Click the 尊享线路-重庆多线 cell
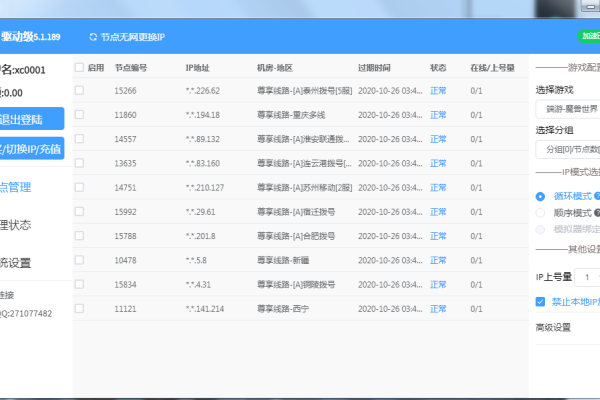 point(291,115)
